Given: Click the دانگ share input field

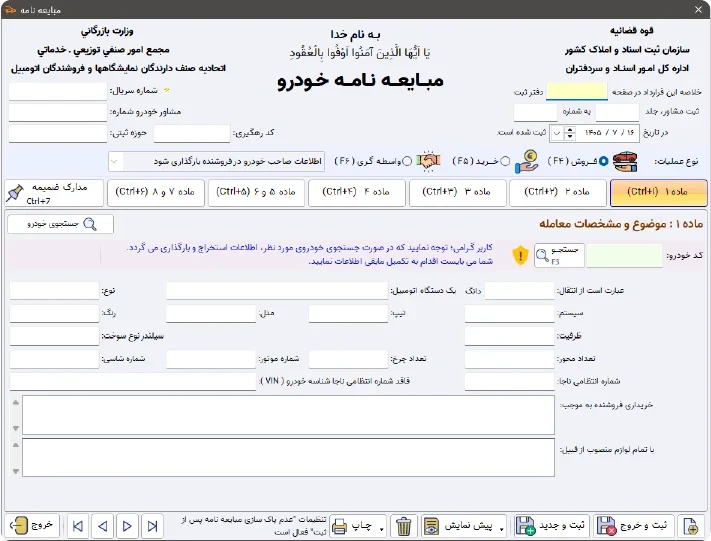Looking at the screenshot, I should click(x=519, y=291).
